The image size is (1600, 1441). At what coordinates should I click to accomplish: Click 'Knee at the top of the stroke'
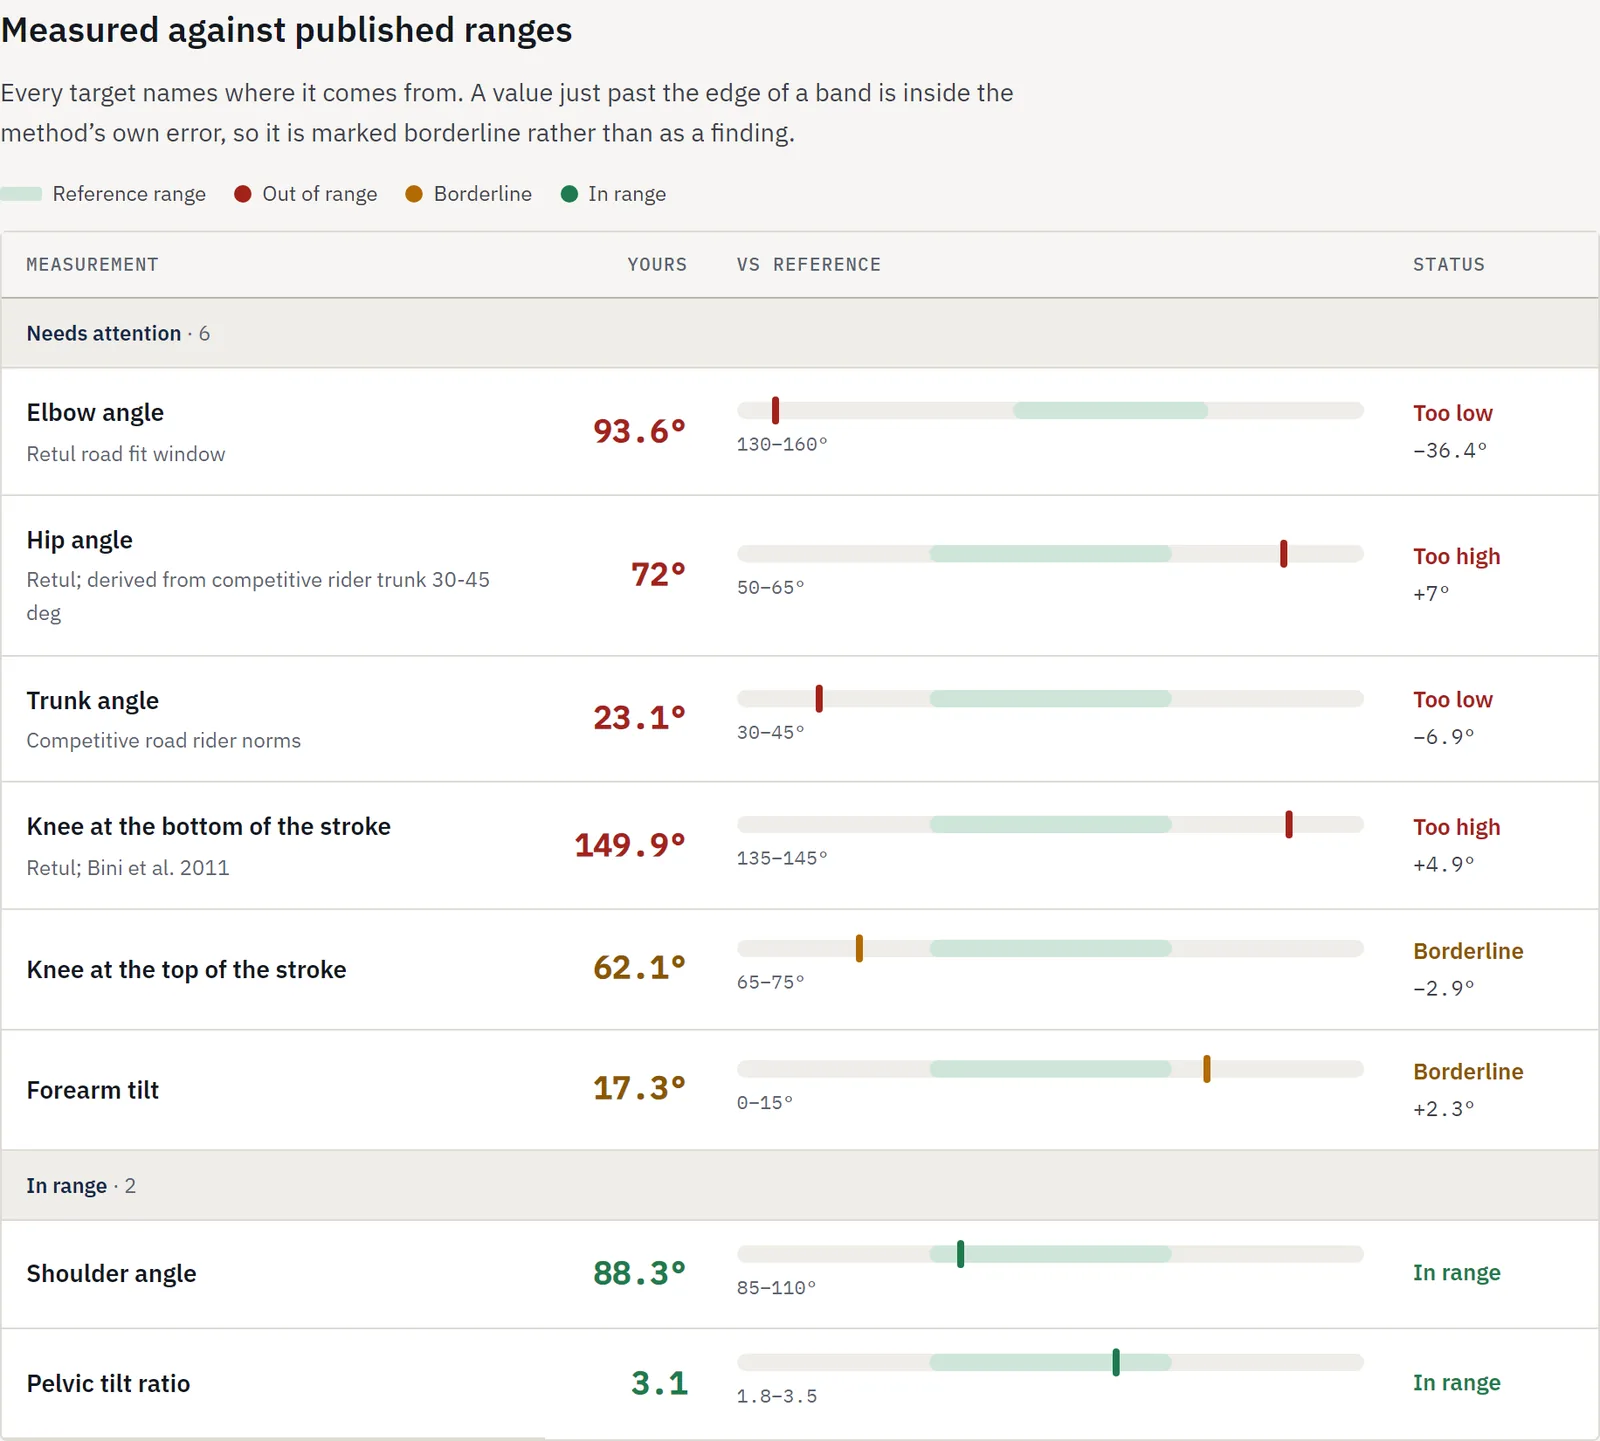click(187, 970)
